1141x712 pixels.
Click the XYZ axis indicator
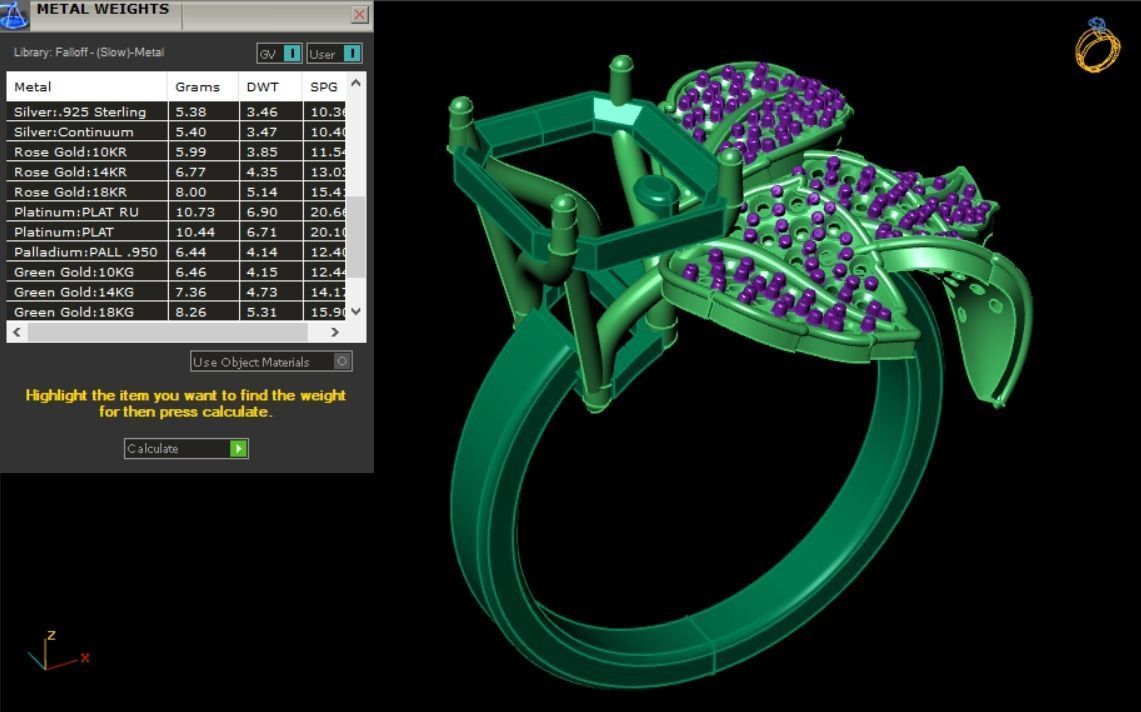click(x=58, y=651)
